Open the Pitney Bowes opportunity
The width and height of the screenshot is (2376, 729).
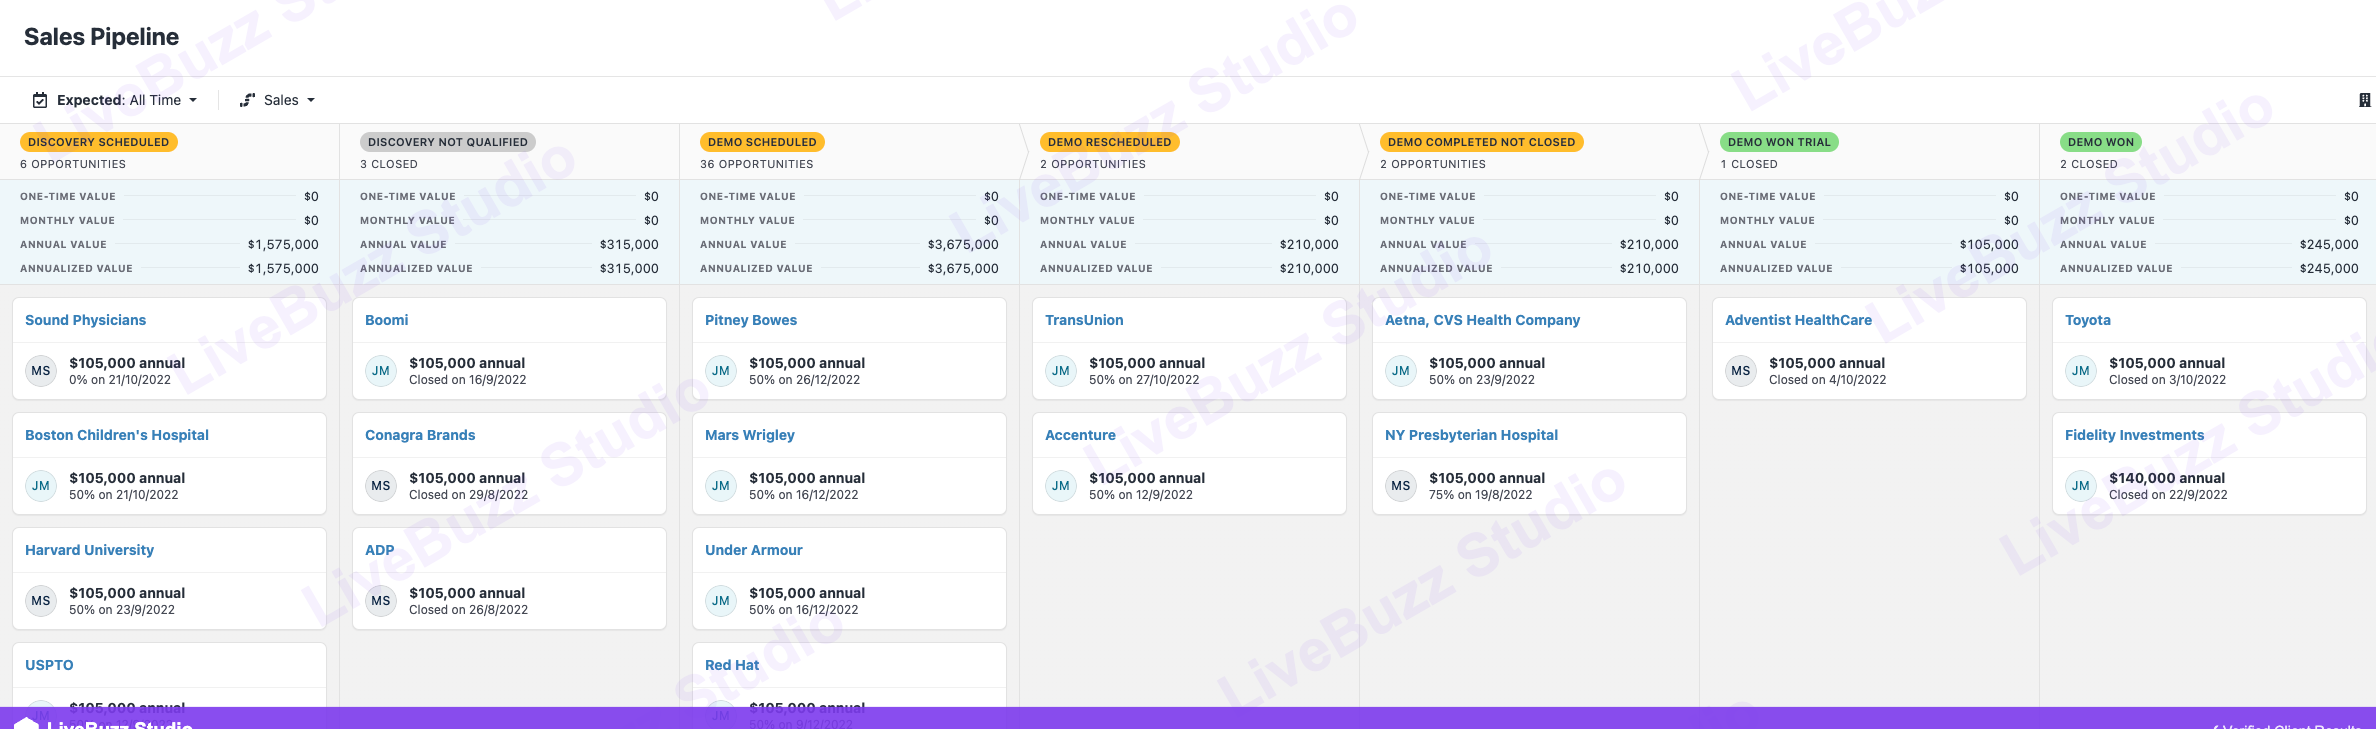point(751,320)
